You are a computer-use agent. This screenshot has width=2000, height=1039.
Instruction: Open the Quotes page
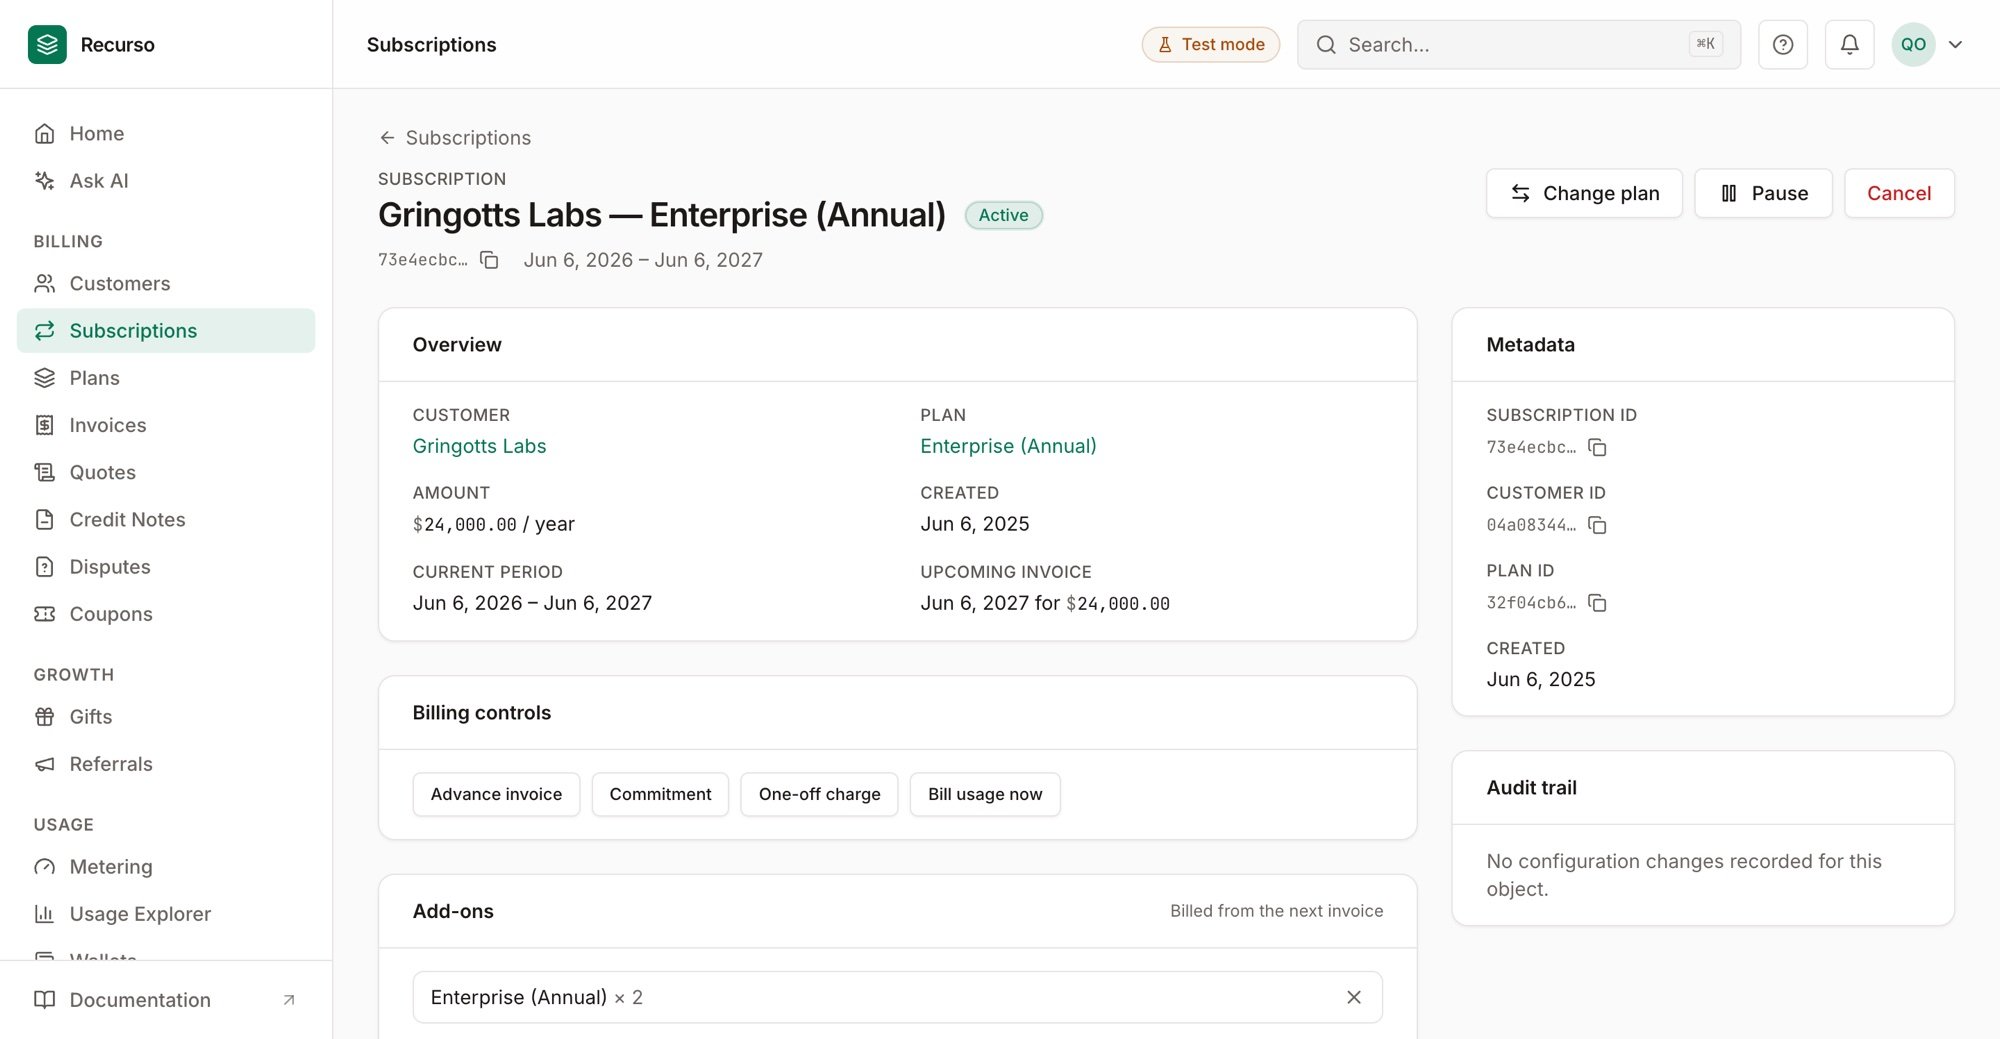[x=166, y=472]
